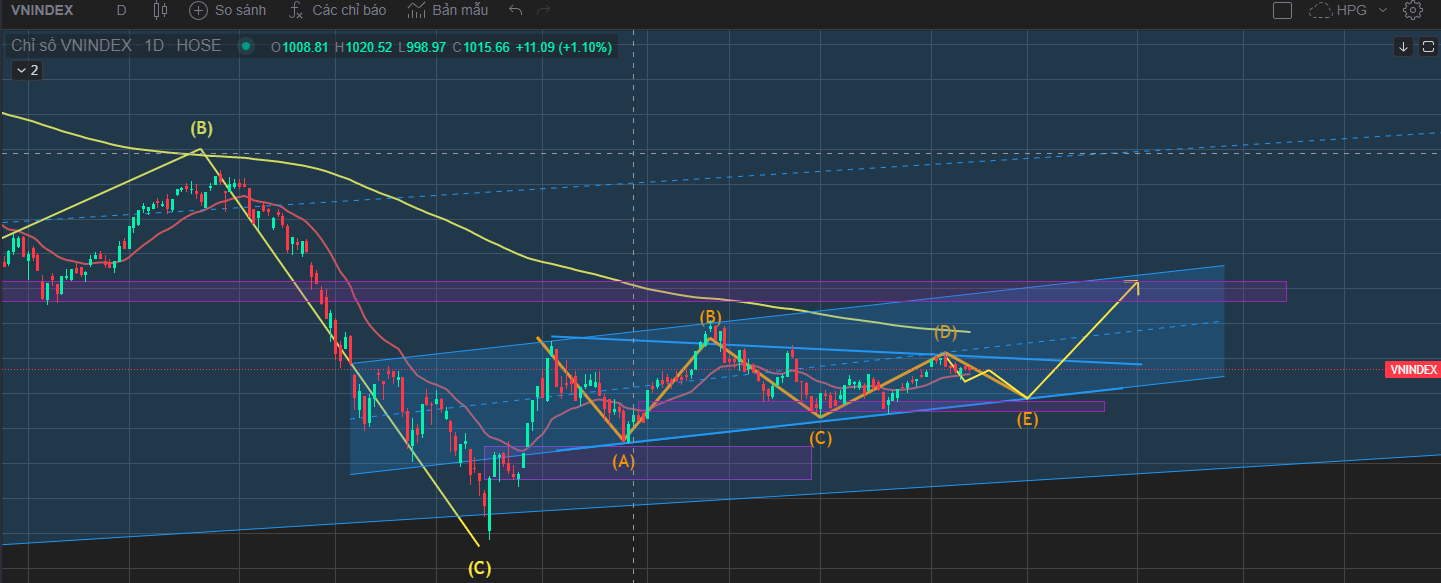Undo the last chart action
This screenshot has width=1441, height=583.
click(x=516, y=11)
